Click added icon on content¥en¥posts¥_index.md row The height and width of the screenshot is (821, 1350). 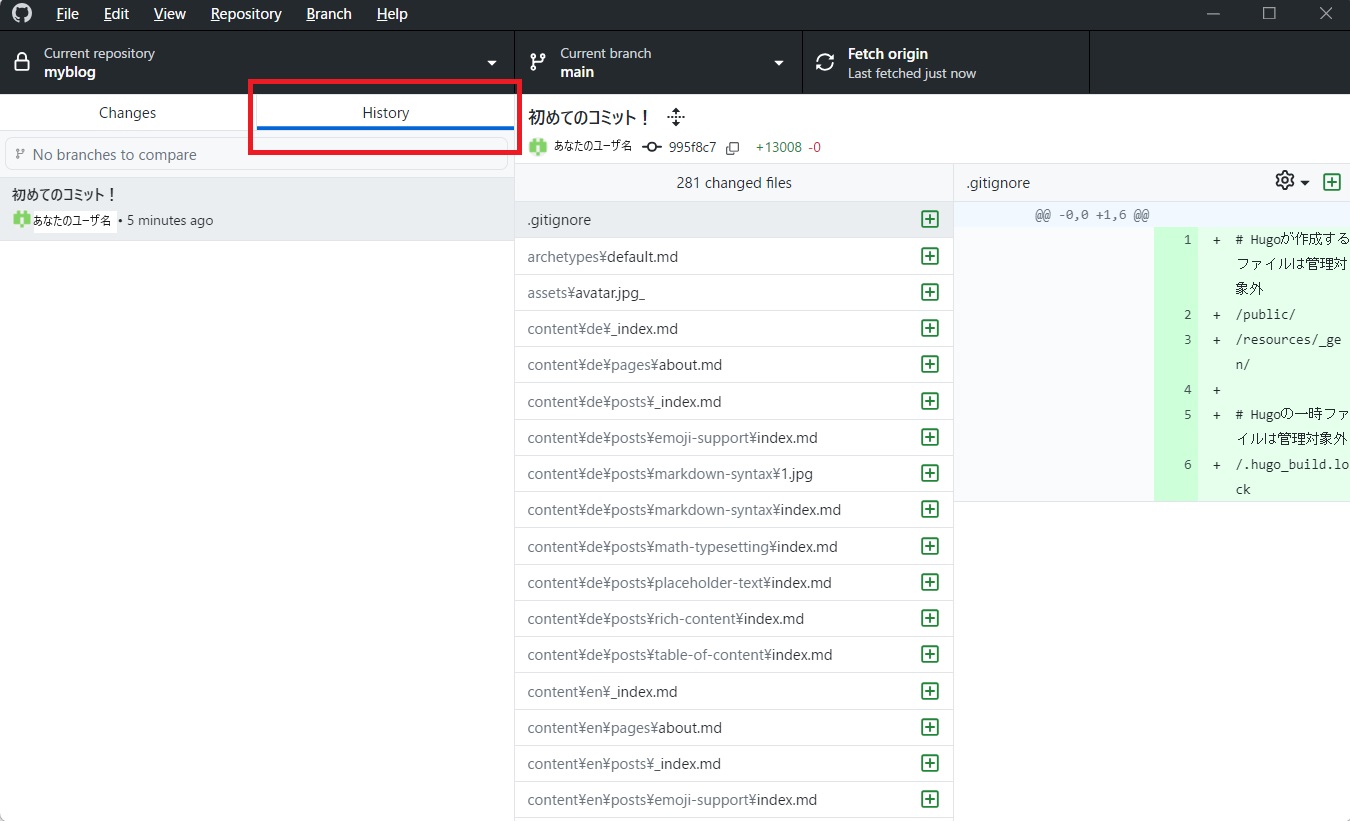click(x=930, y=764)
